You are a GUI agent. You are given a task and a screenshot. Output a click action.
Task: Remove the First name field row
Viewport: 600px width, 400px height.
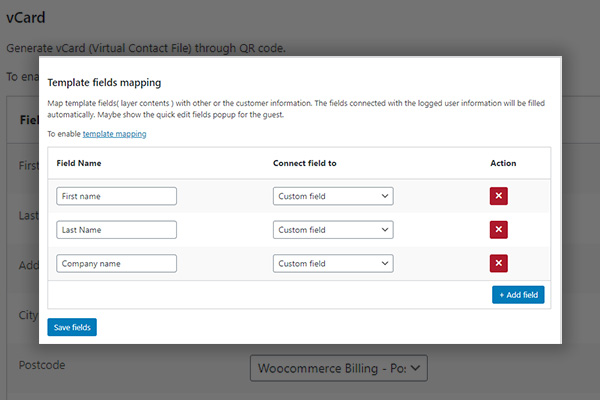coord(499,196)
